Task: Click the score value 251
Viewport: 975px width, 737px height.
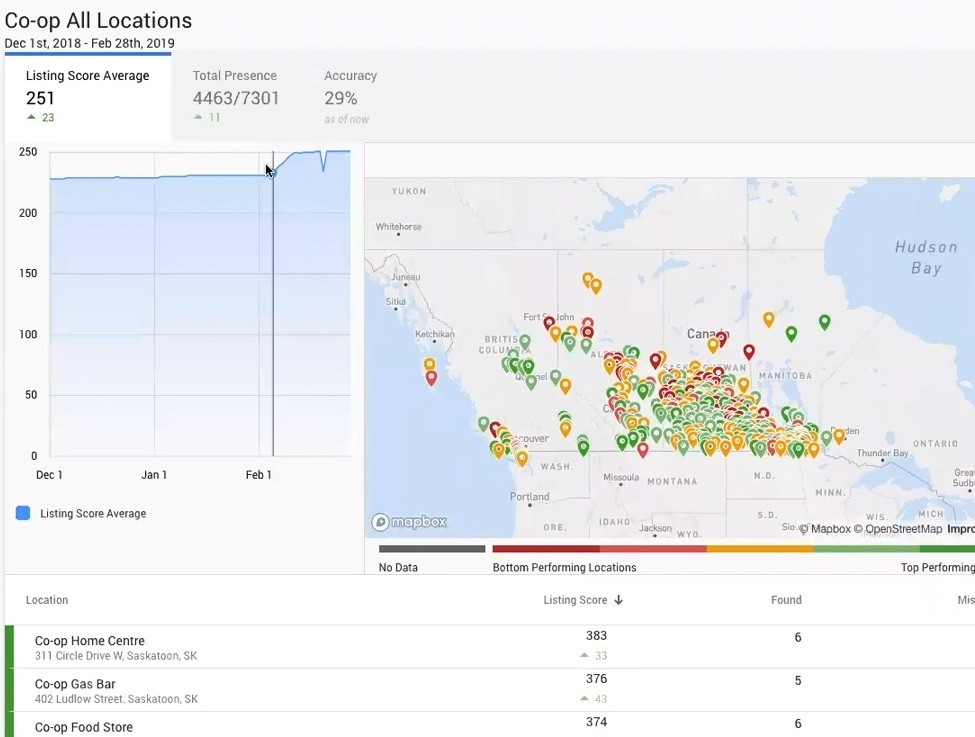Action: point(40,98)
